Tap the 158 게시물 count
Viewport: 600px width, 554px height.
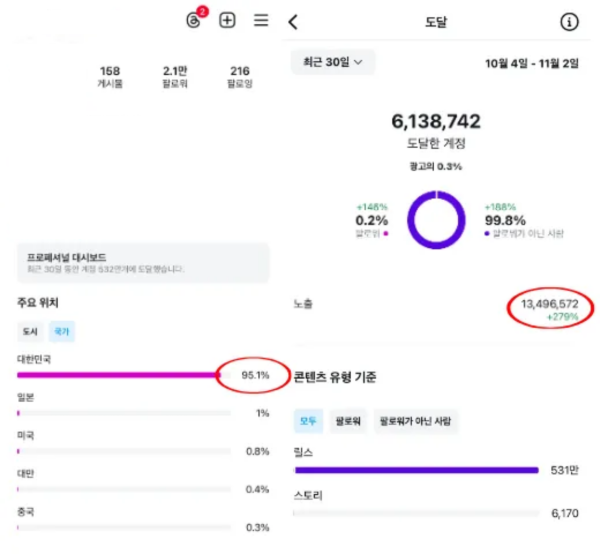[x=110, y=77]
